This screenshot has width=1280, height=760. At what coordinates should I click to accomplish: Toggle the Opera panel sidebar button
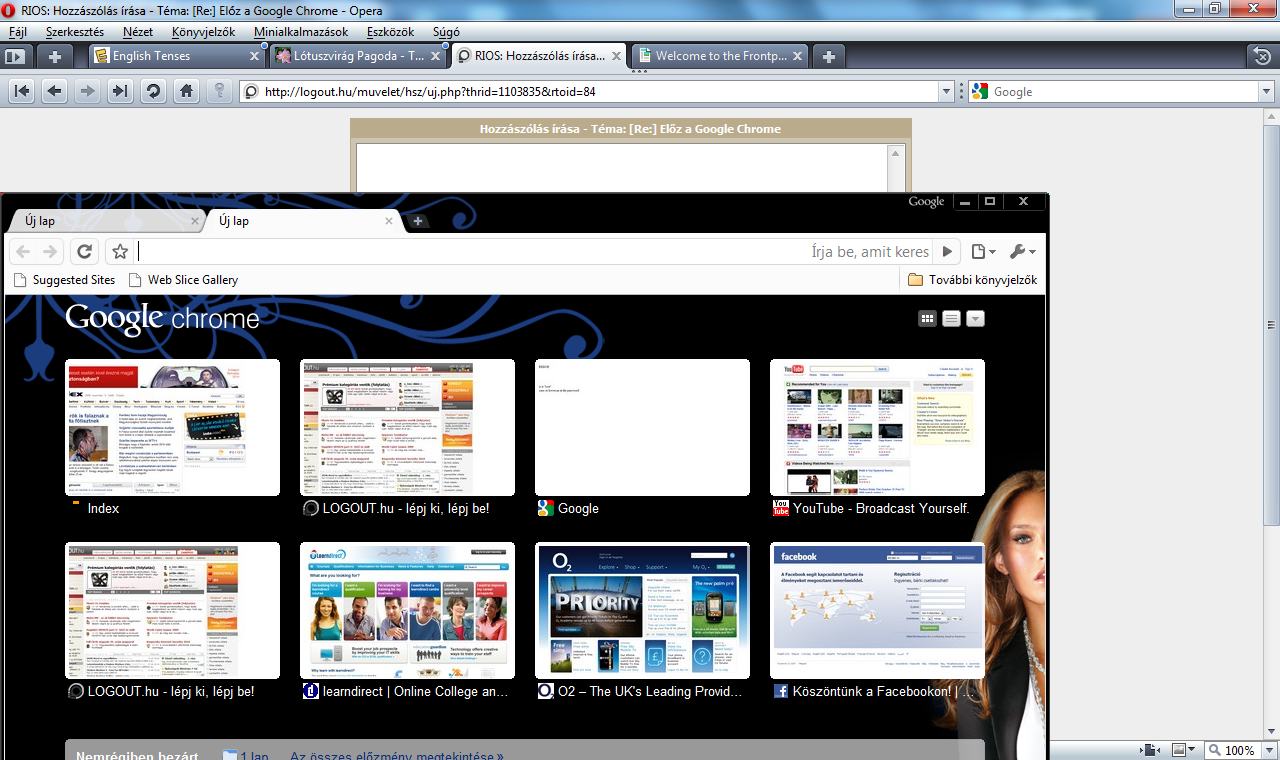pyautogui.click(x=15, y=56)
